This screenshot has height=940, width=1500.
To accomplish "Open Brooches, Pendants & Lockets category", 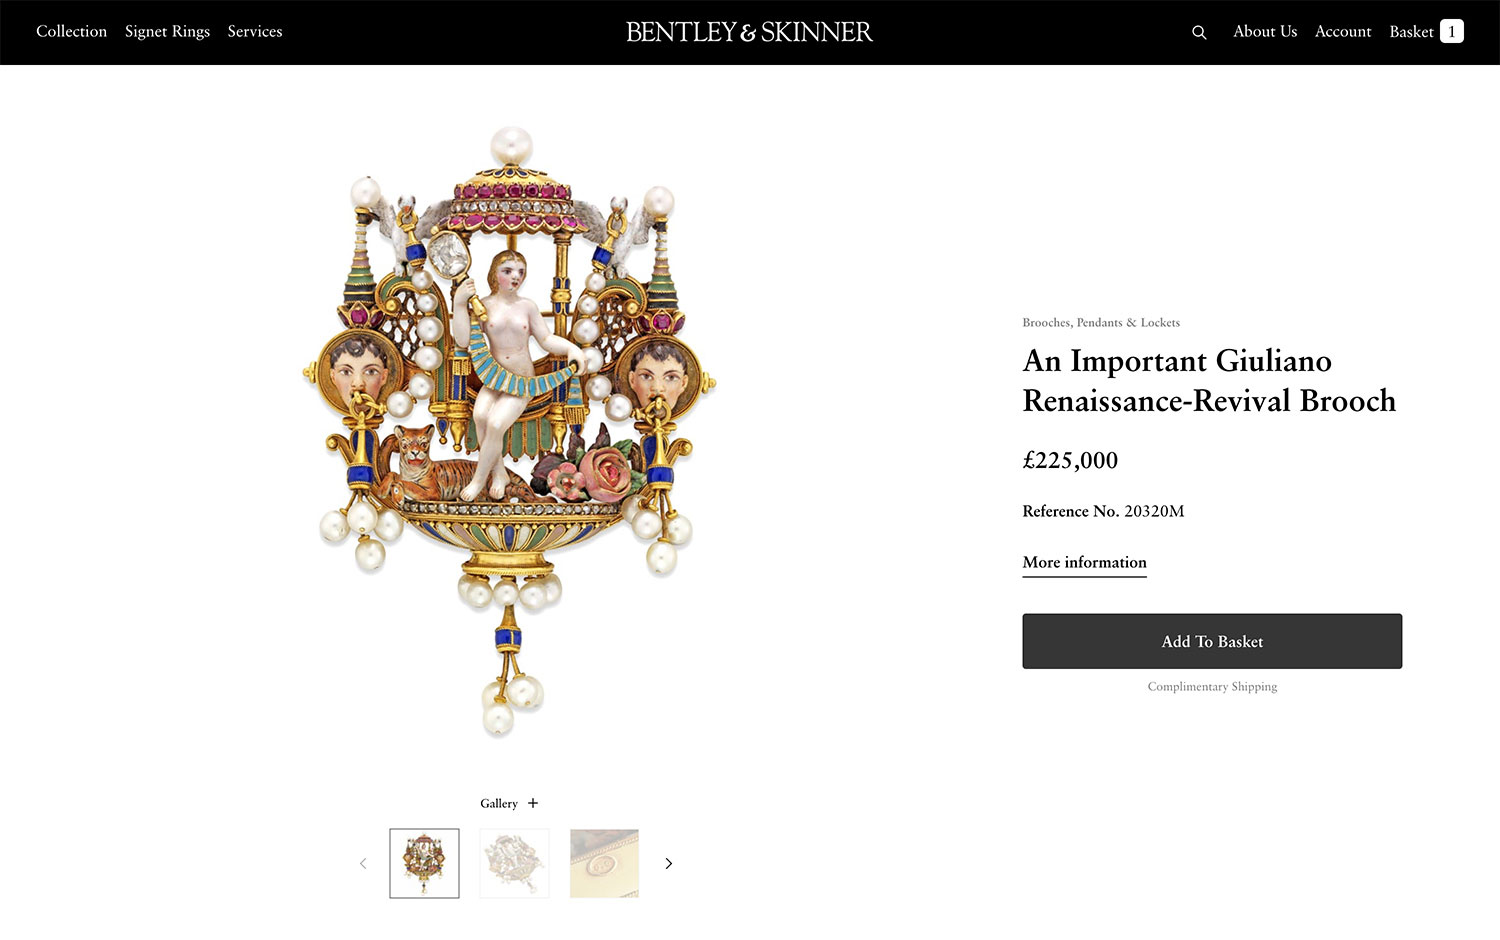I will click(1101, 323).
